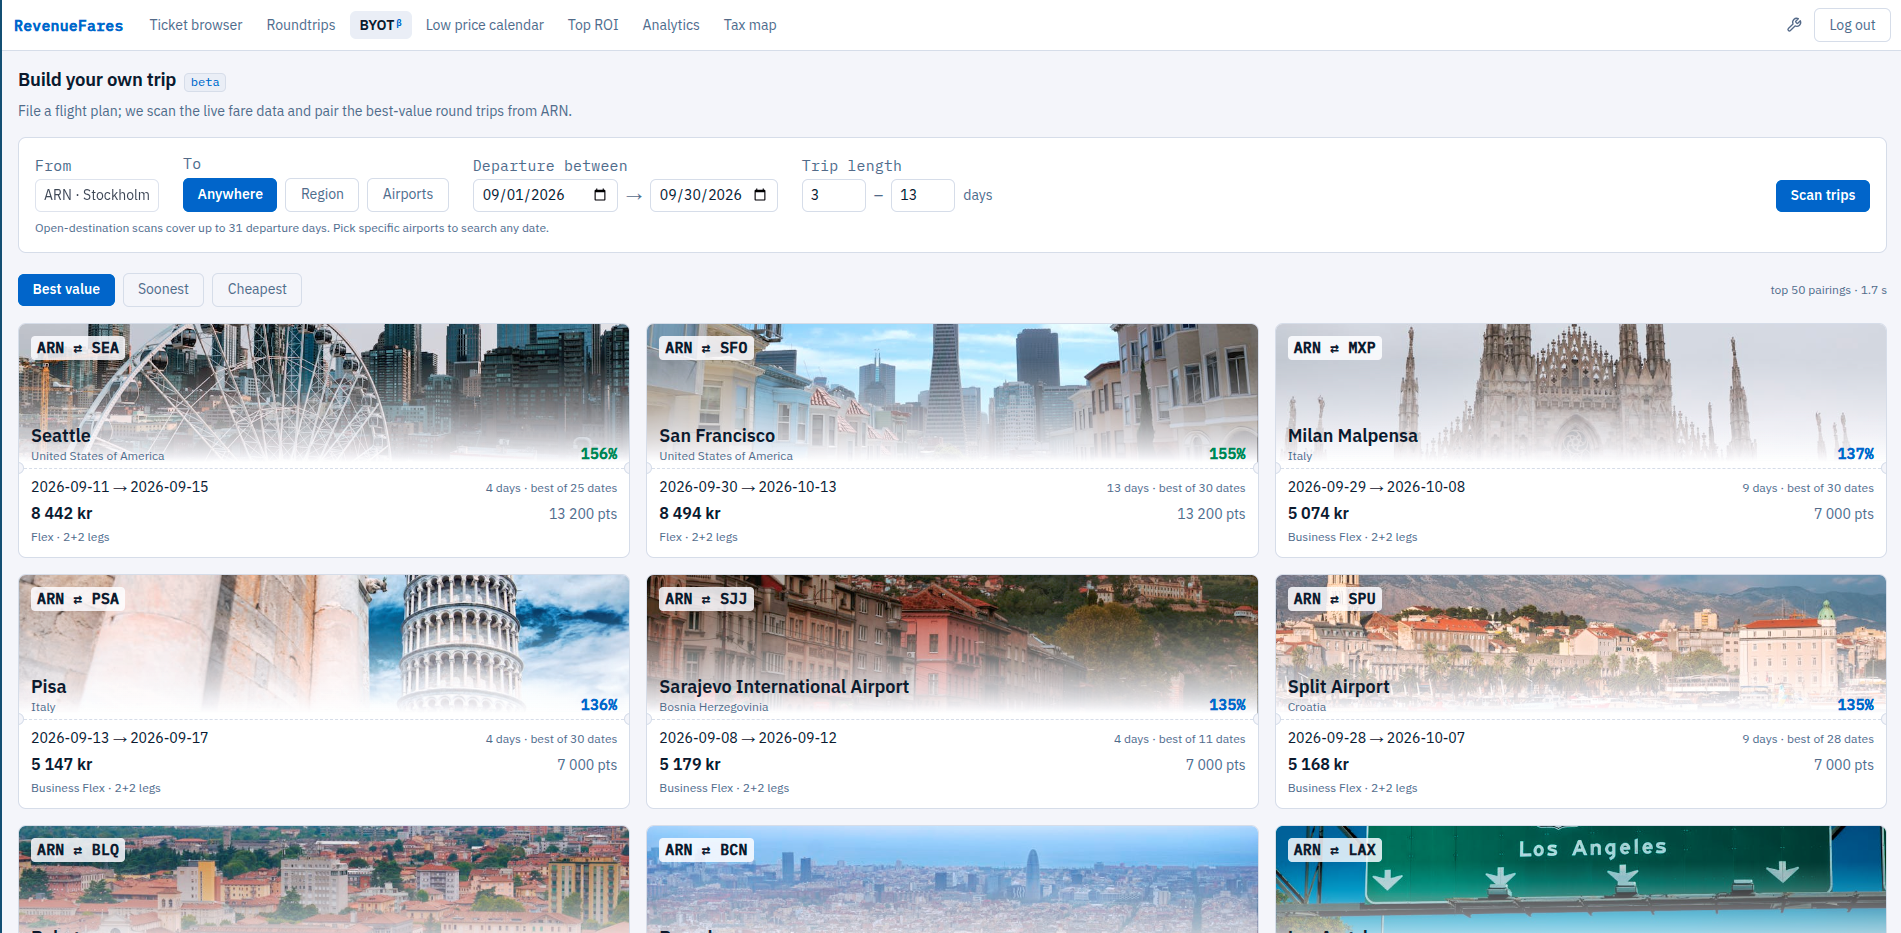This screenshot has width=1901, height=933.
Task: Click the RevenueFares logo
Action: click(x=69, y=25)
